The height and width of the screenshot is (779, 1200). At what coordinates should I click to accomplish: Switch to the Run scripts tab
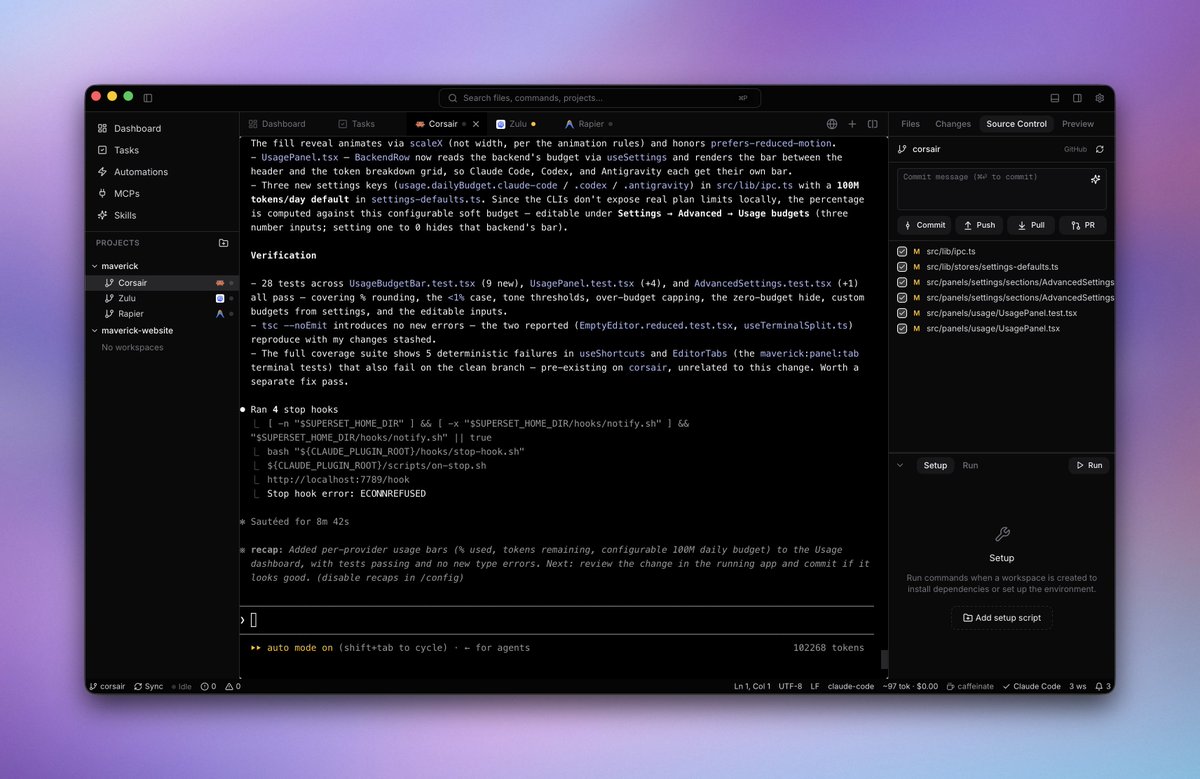[x=970, y=465]
